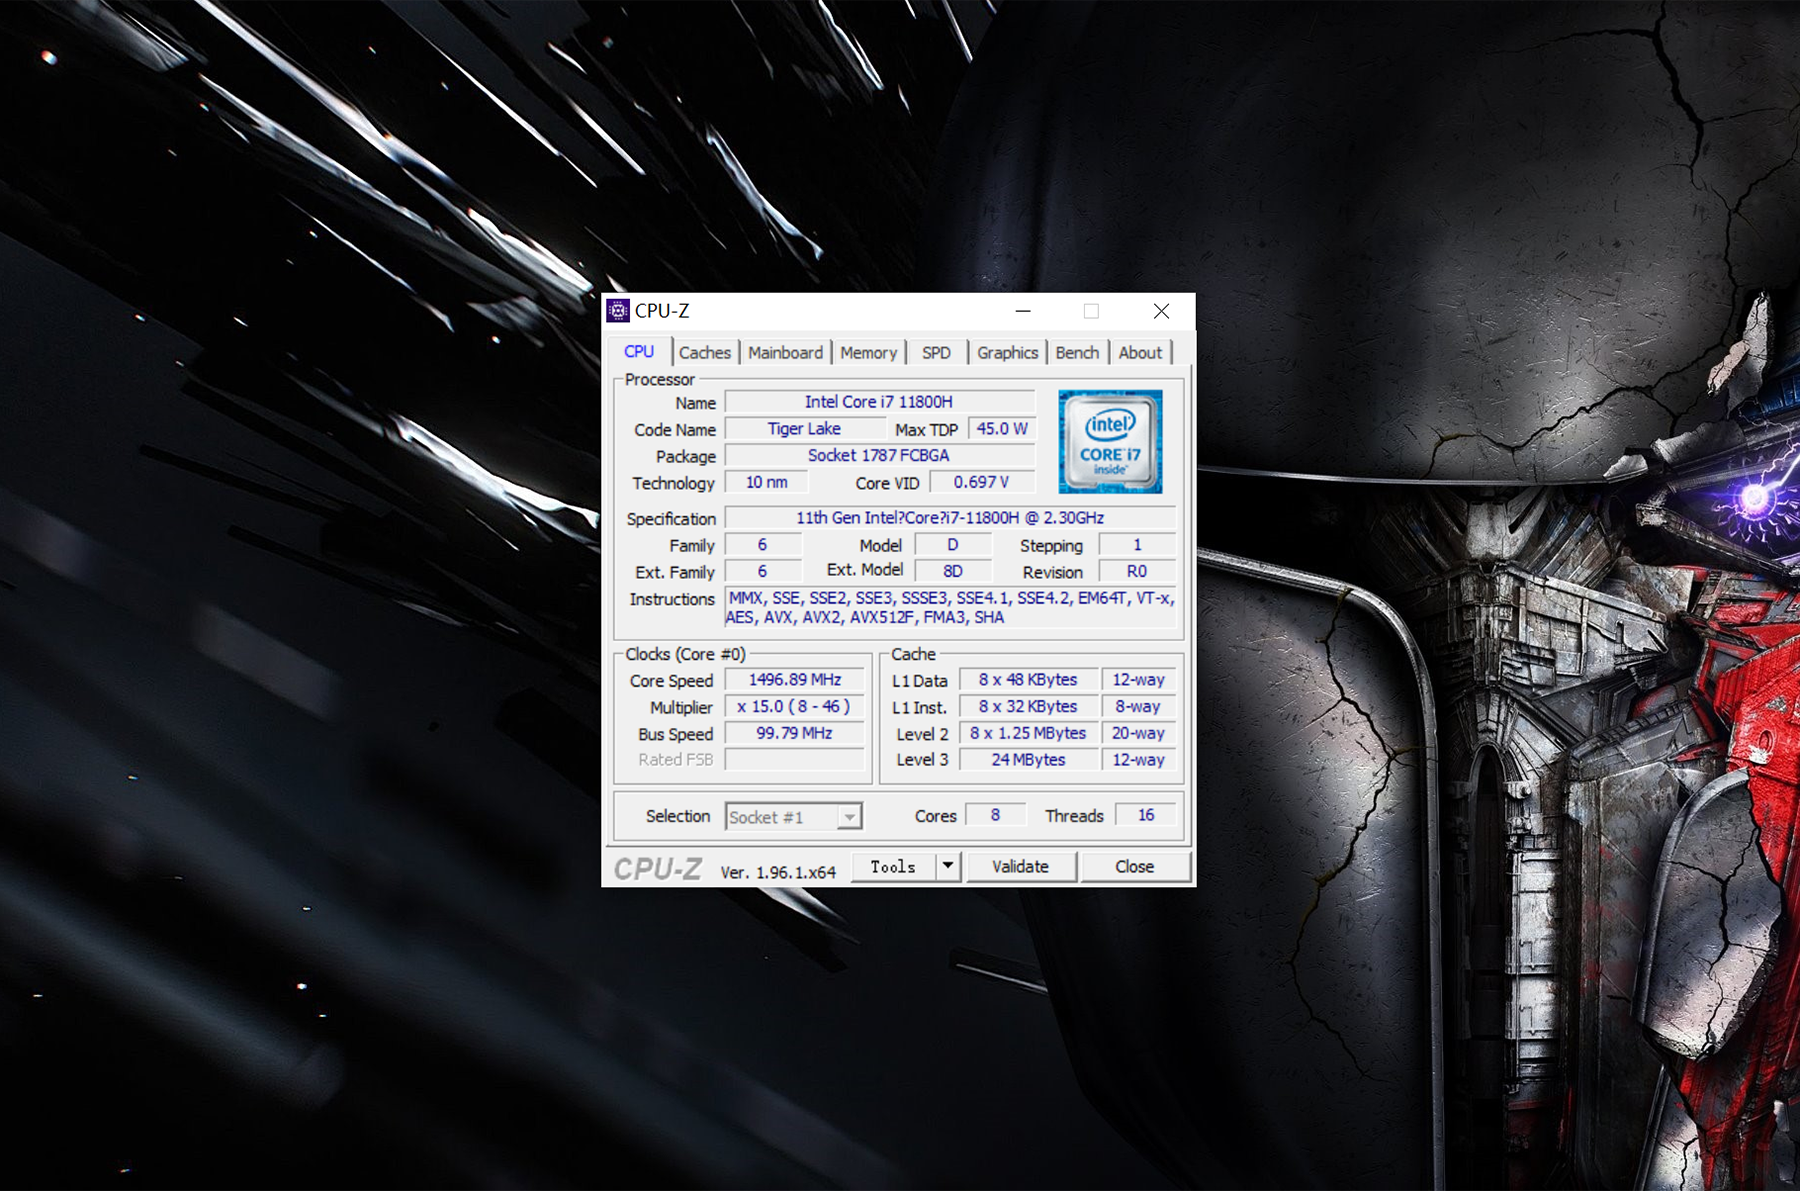Image resolution: width=1800 pixels, height=1191 pixels.
Task: Select the CPU tab
Action: tap(639, 351)
